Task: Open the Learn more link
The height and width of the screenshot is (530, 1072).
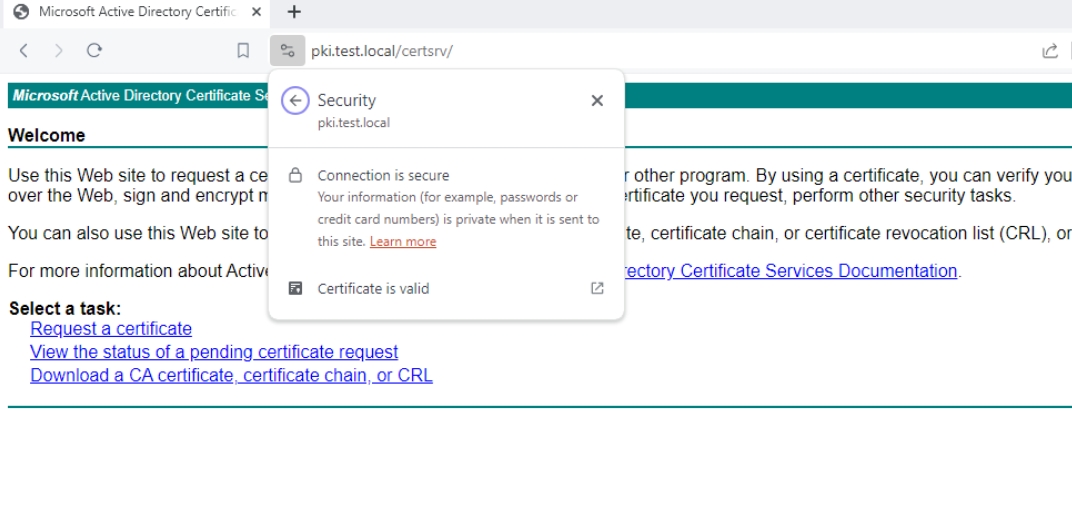Action: tap(403, 241)
